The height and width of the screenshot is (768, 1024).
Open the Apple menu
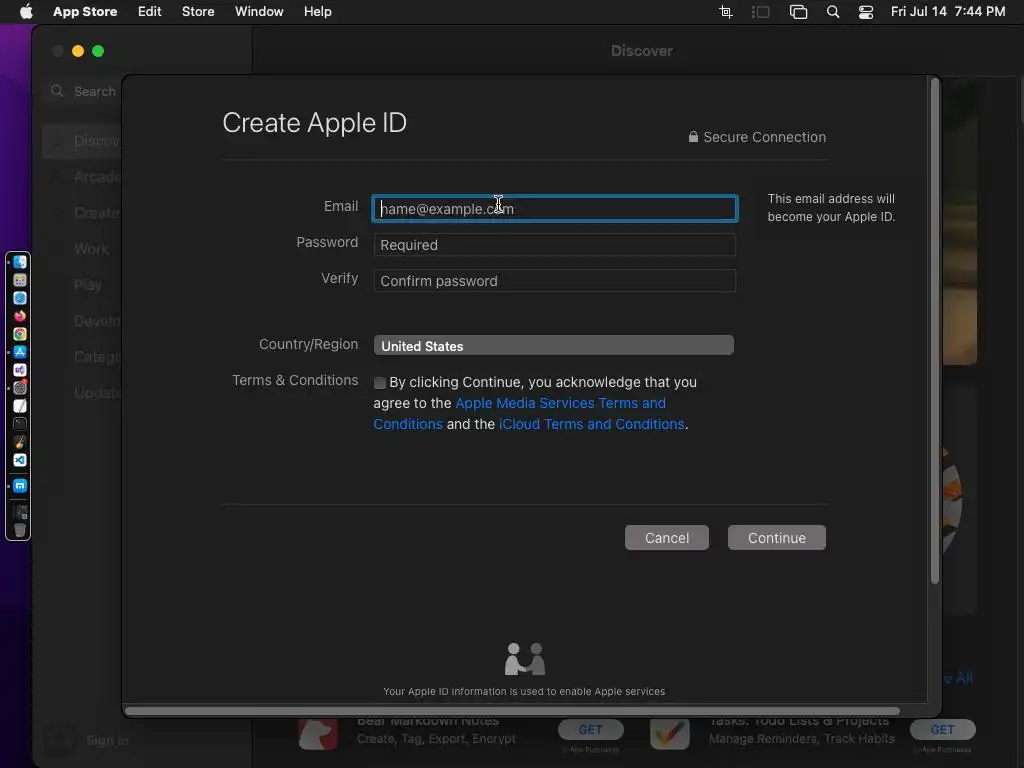coord(26,11)
